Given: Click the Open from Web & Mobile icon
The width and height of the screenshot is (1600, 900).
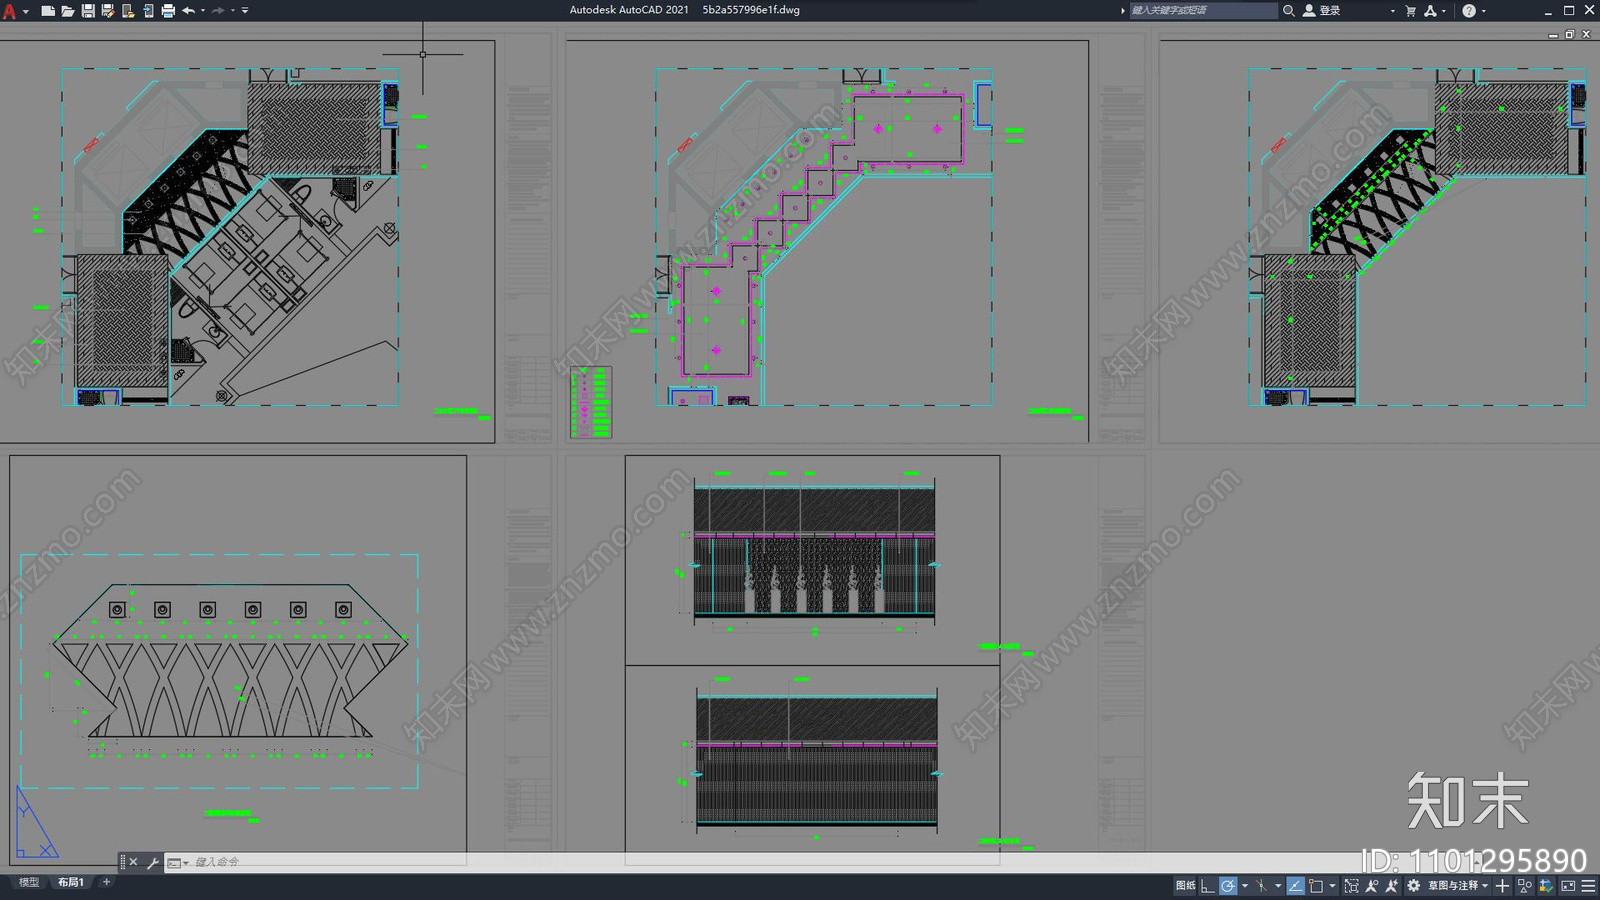Looking at the screenshot, I should coord(128,10).
